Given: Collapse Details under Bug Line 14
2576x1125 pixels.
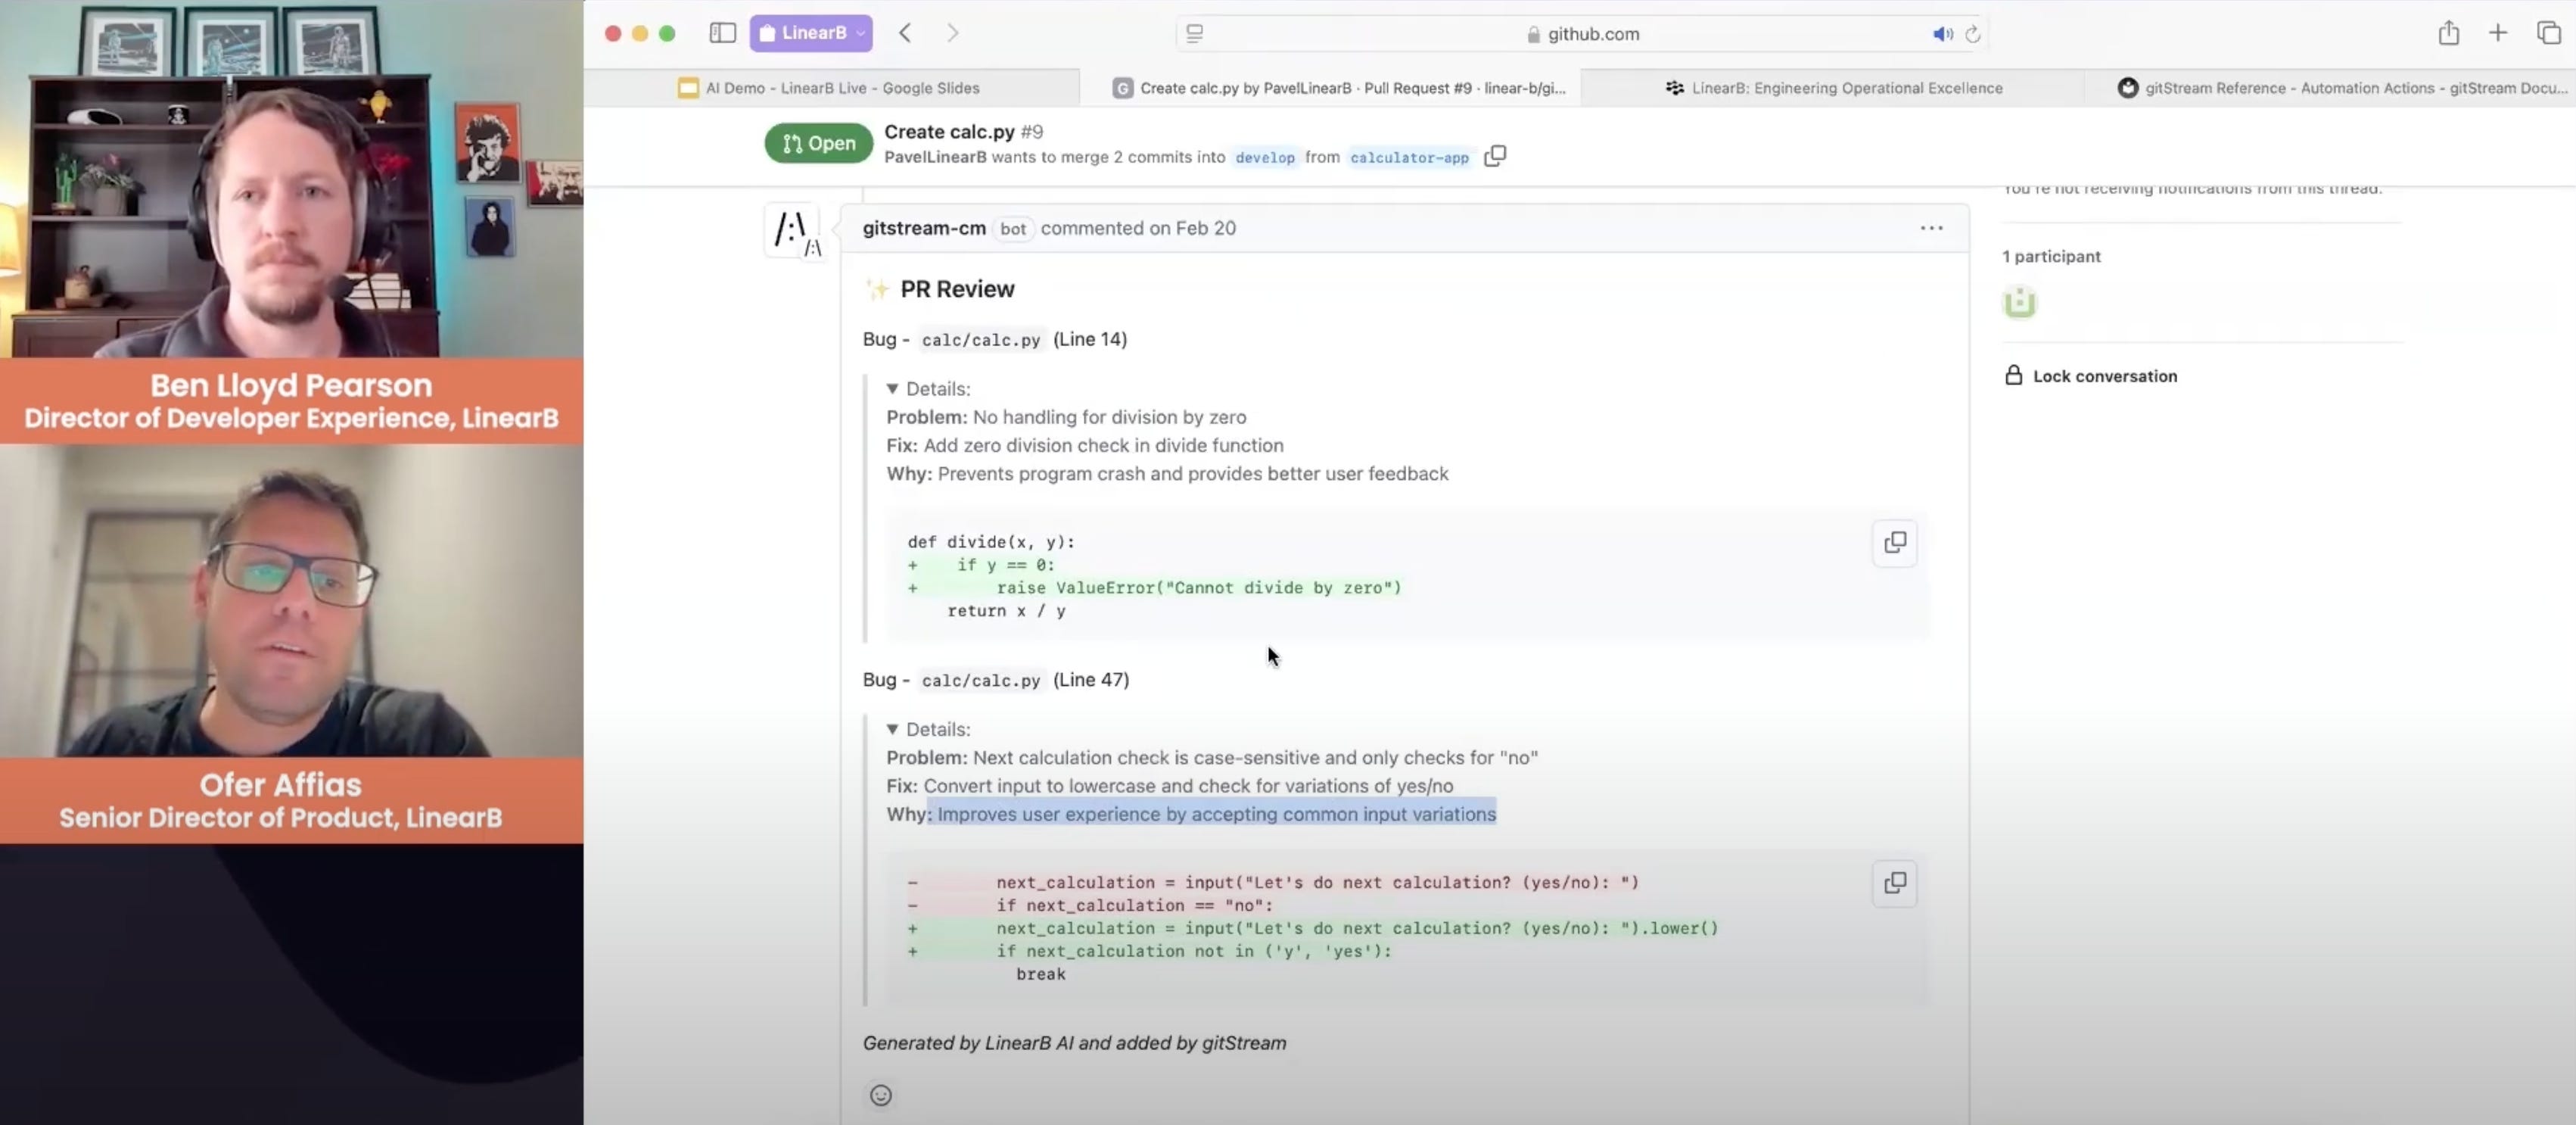Looking at the screenshot, I should (x=928, y=389).
